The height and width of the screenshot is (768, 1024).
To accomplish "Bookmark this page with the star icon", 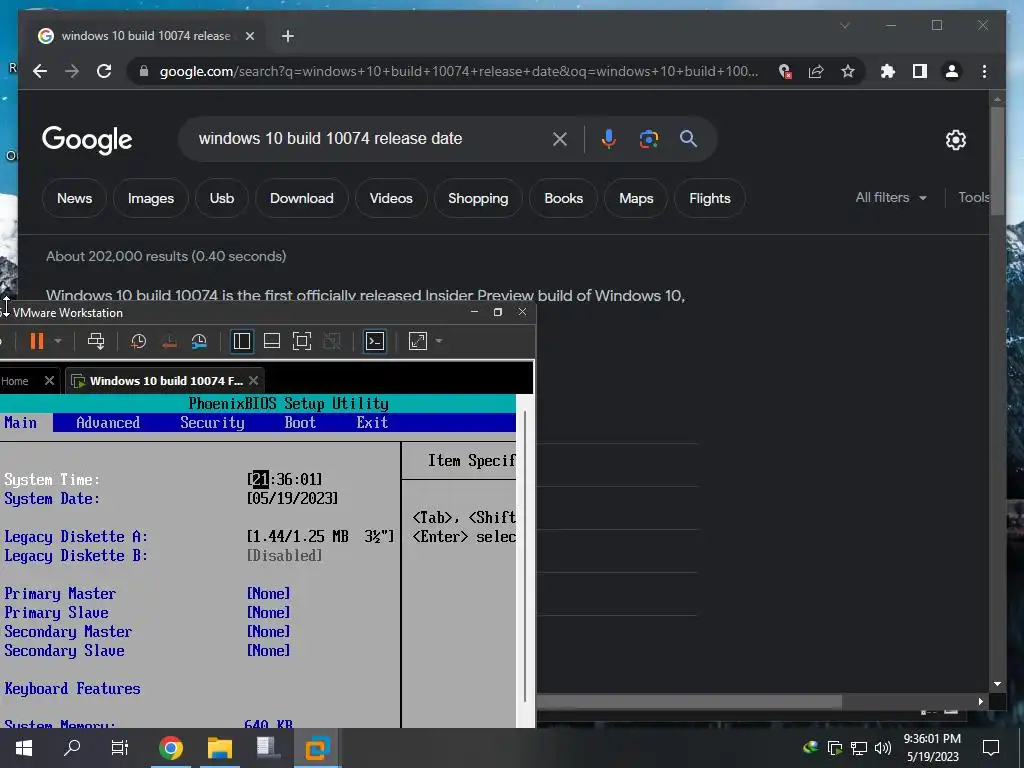I will point(848,71).
